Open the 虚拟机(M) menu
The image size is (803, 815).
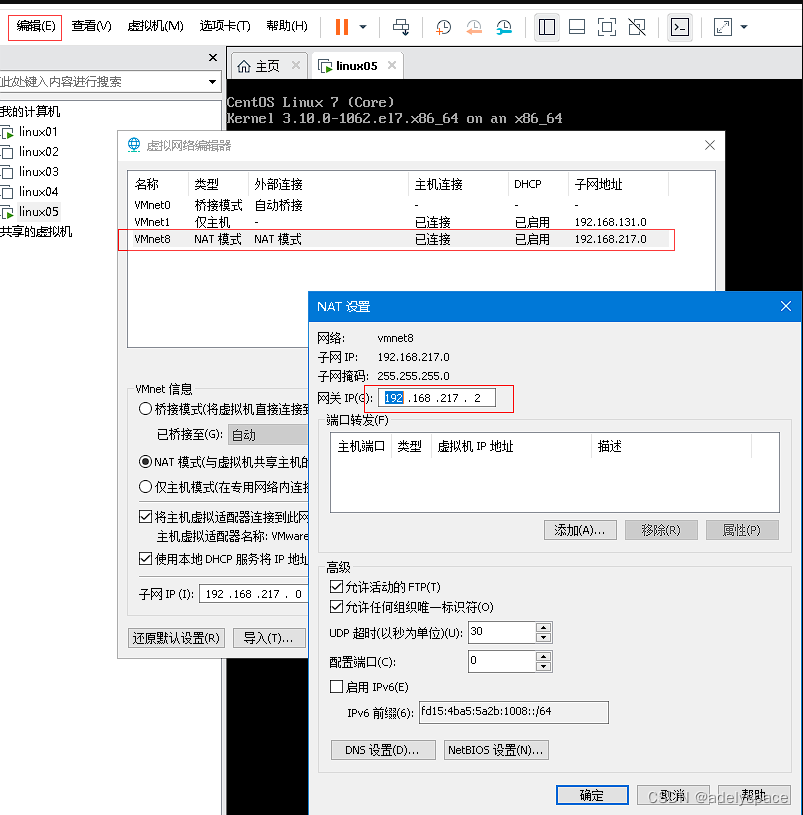click(155, 26)
